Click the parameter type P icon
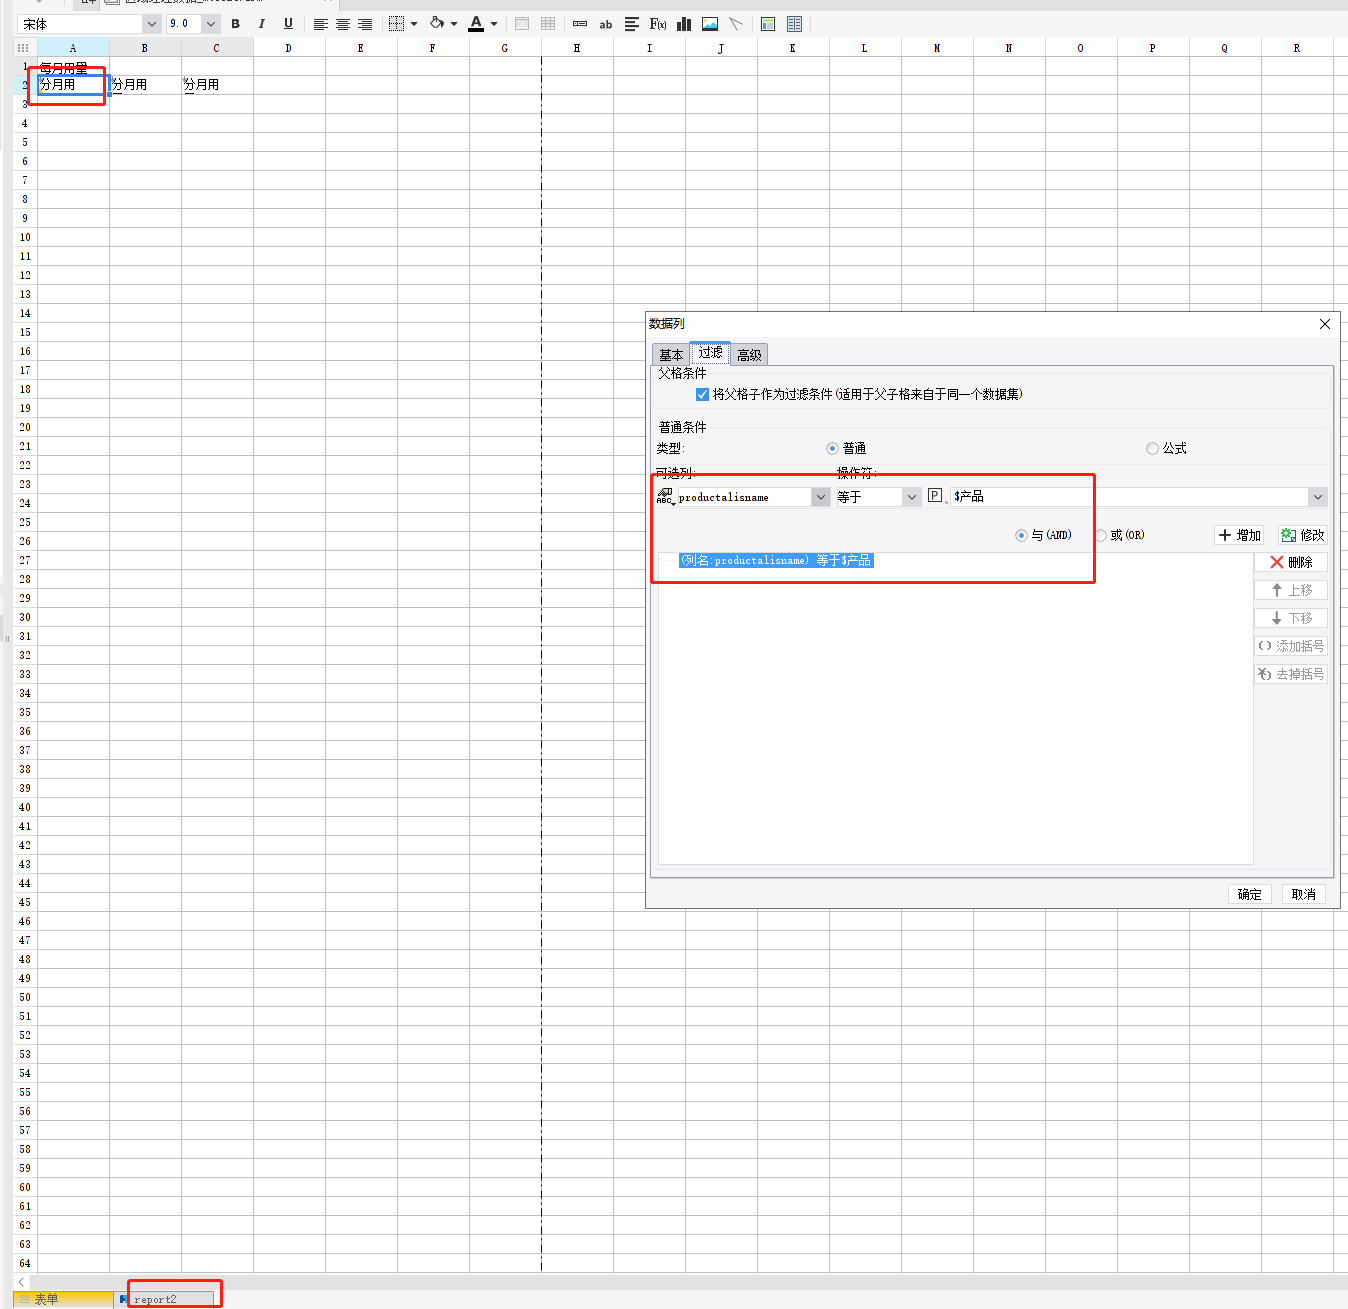 pyautogui.click(x=935, y=495)
